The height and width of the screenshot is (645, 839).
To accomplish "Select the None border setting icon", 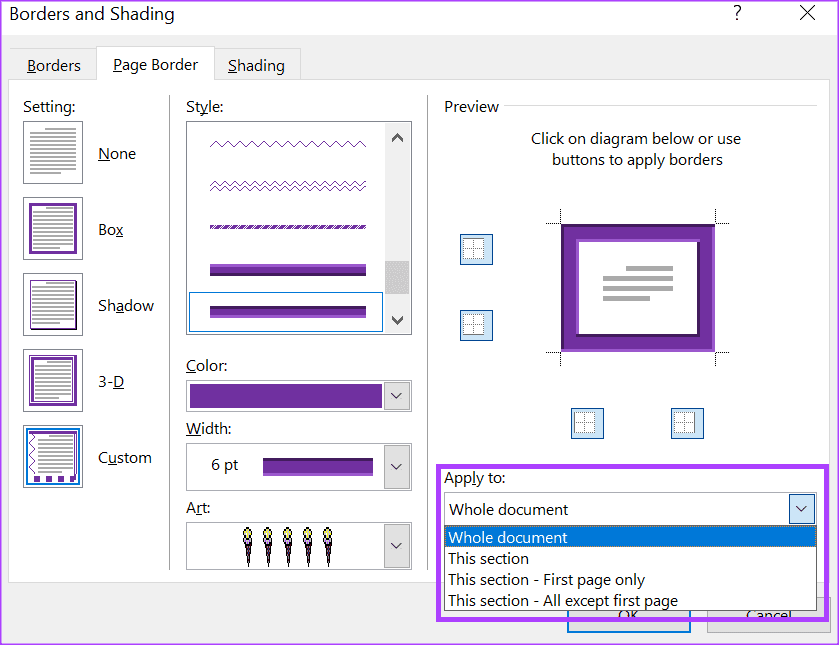I will [x=53, y=153].
